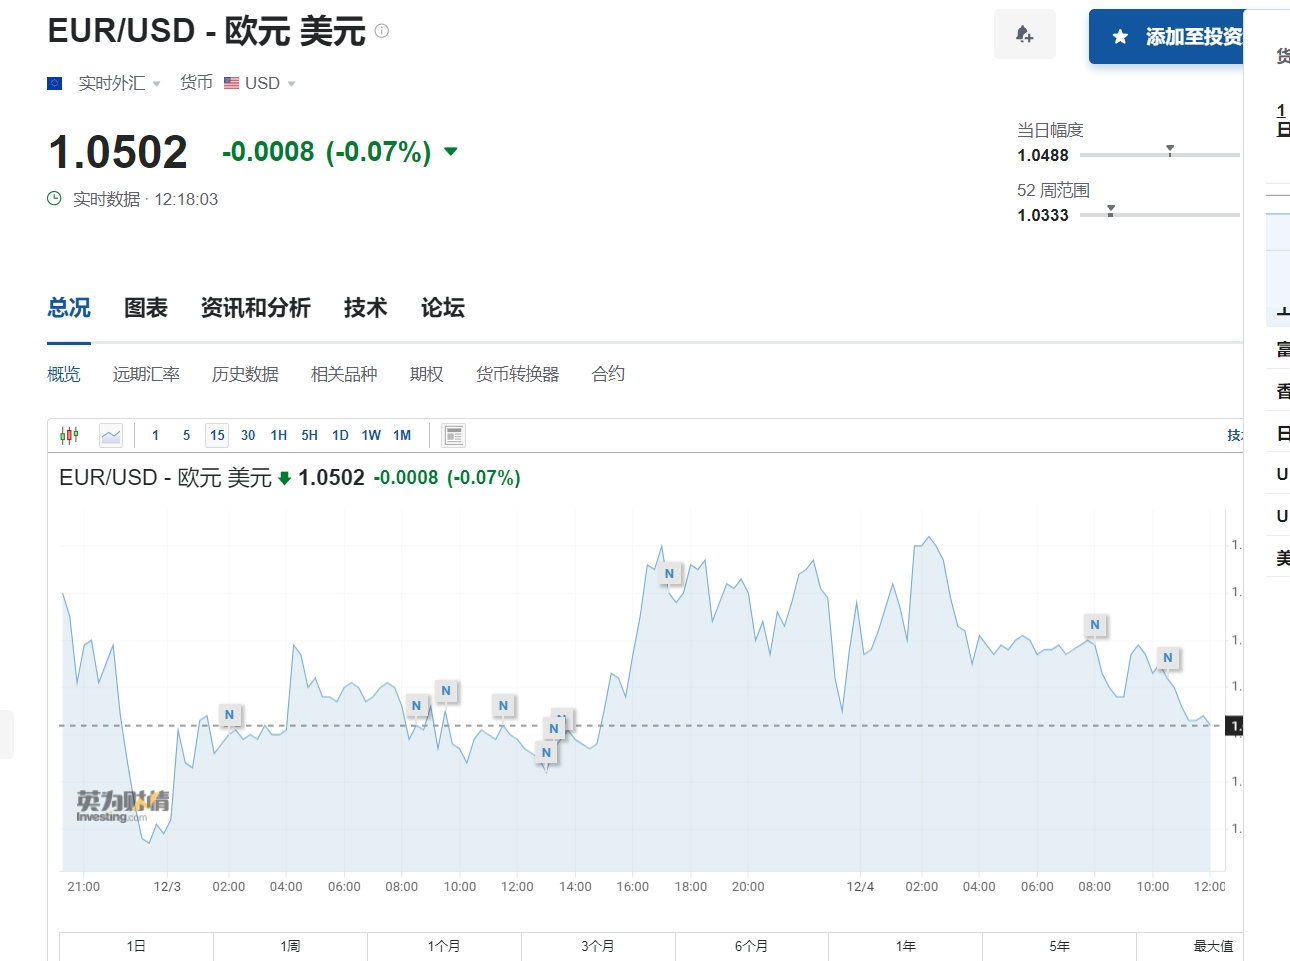Click the alert bell icon button
This screenshot has height=961, width=1290.
(1024, 35)
